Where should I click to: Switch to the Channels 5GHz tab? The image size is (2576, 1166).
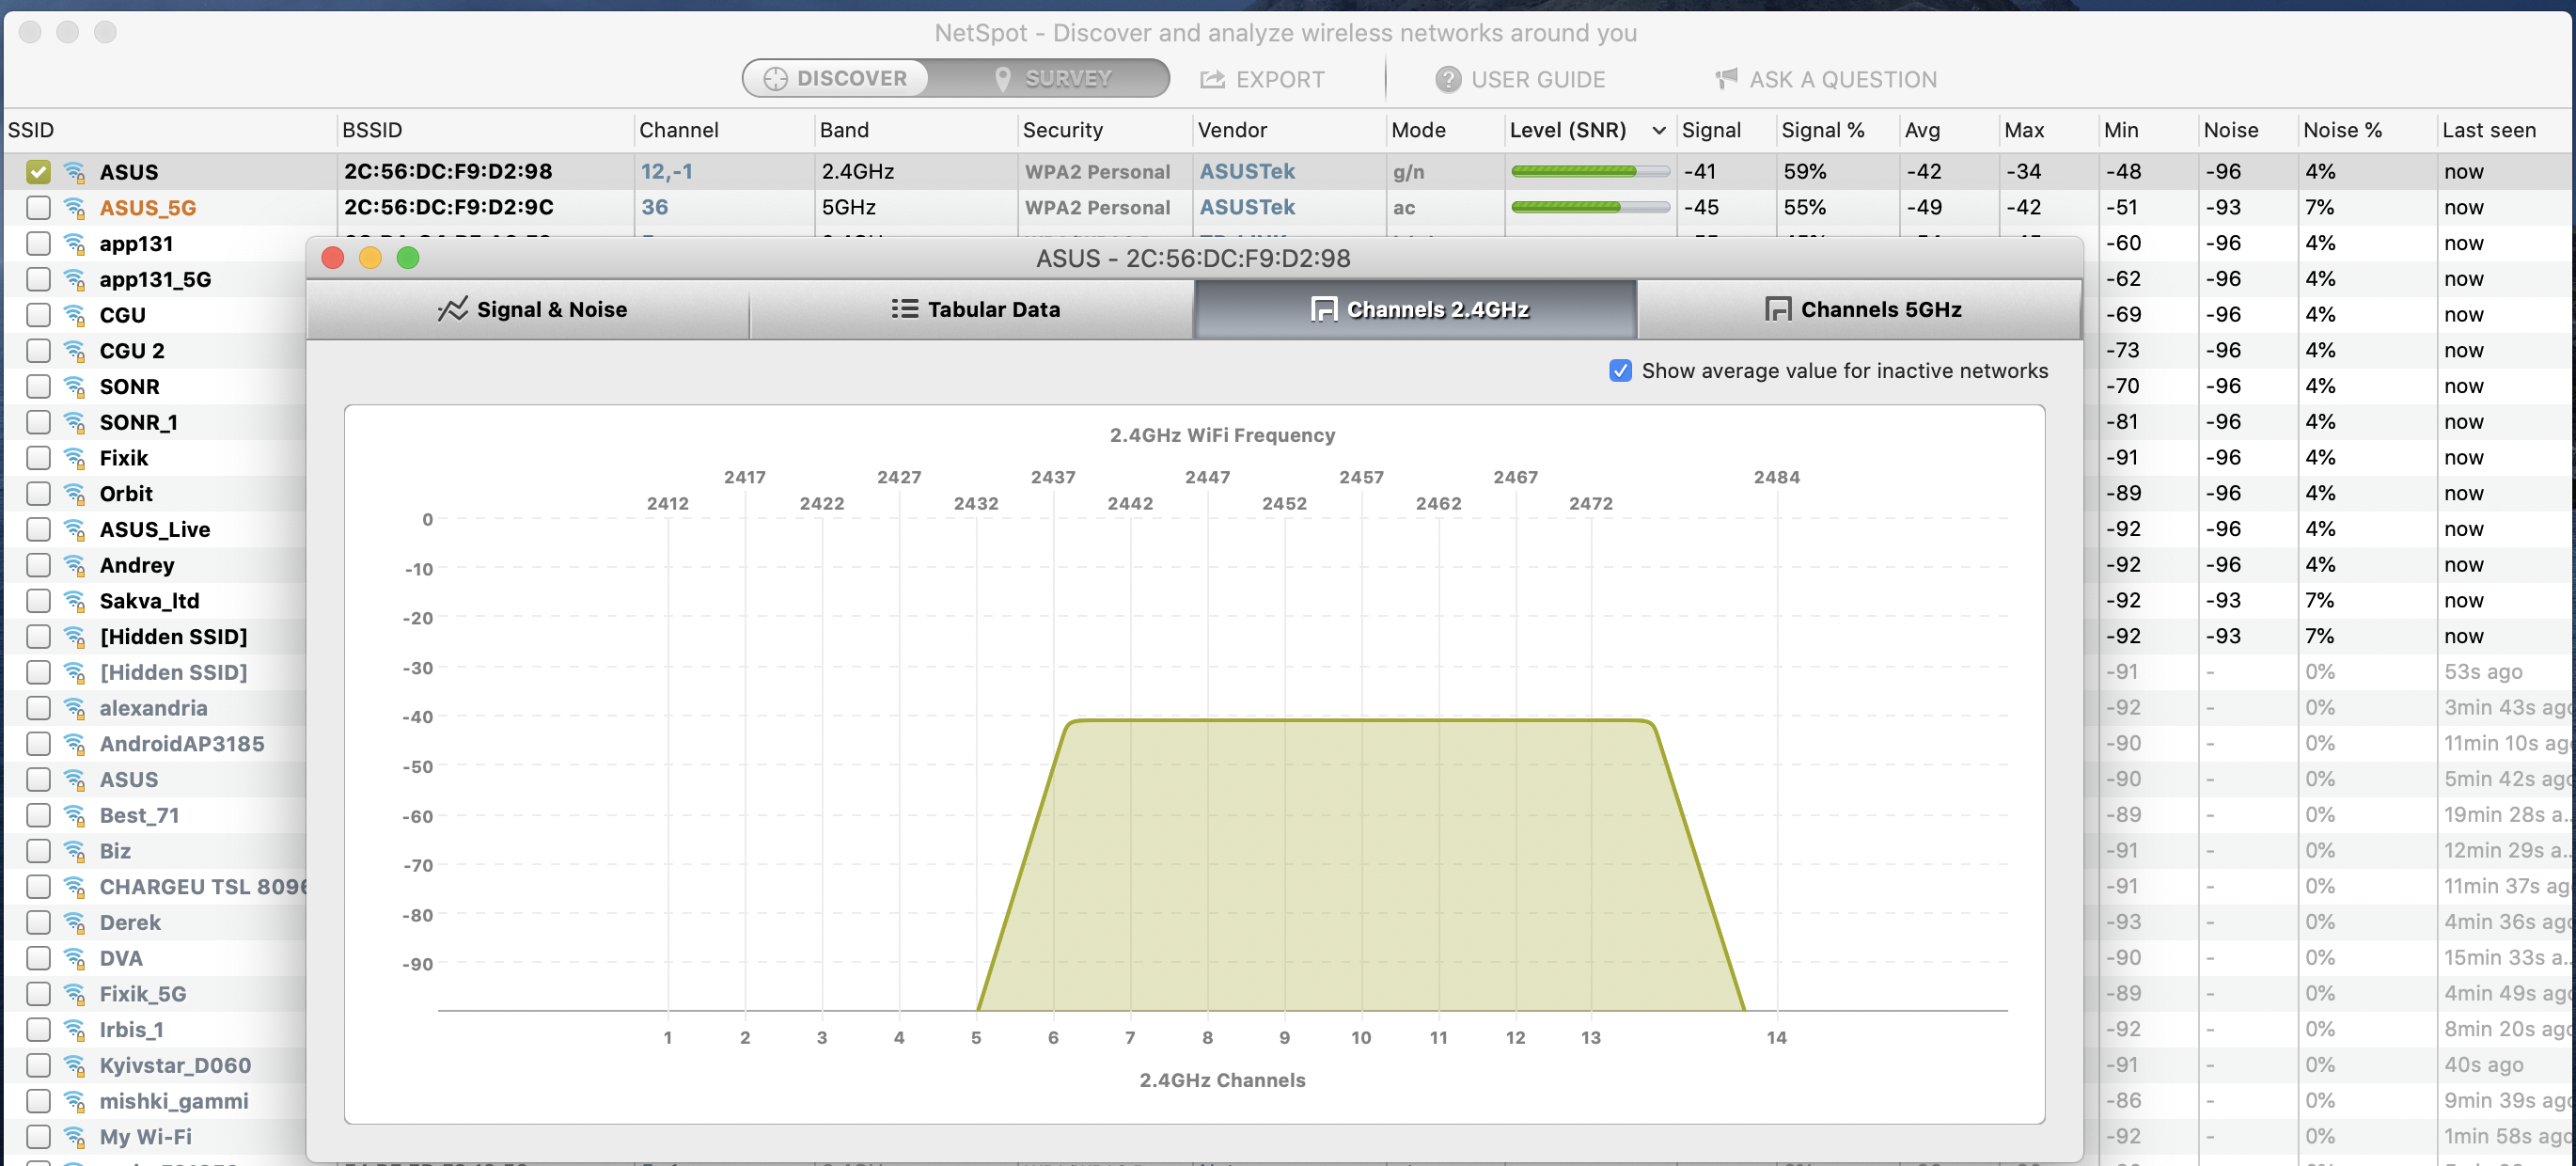point(1859,309)
